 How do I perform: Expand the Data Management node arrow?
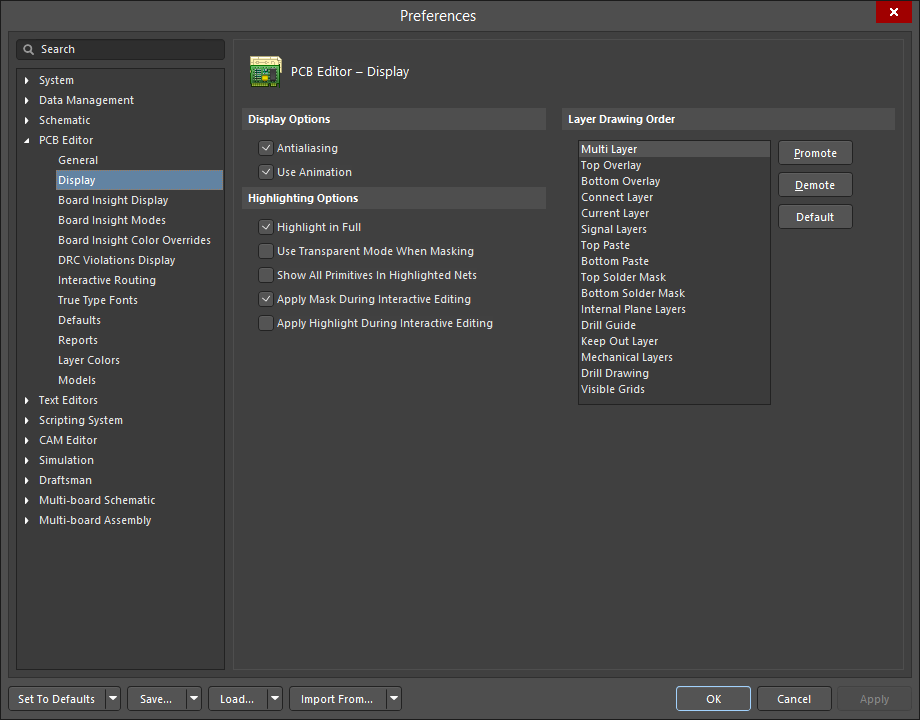(26, 100)
